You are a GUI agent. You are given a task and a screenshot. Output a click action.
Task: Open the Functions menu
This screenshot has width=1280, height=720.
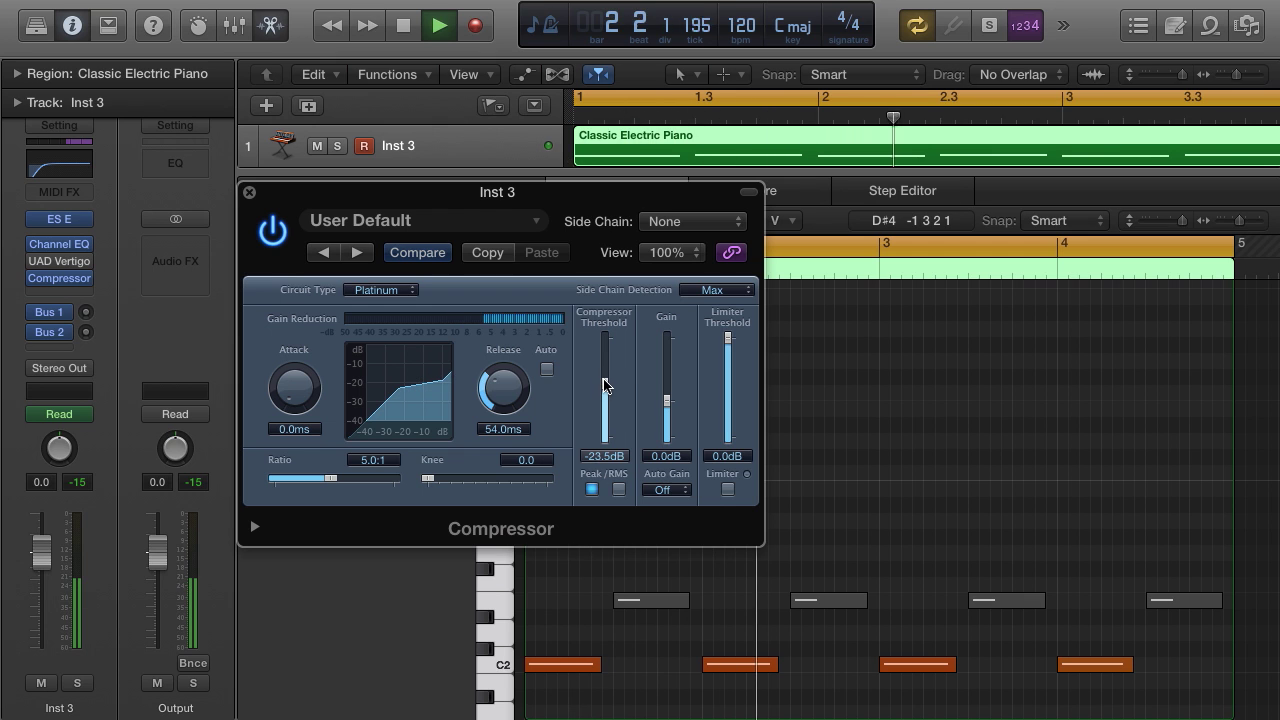point(394,74)
